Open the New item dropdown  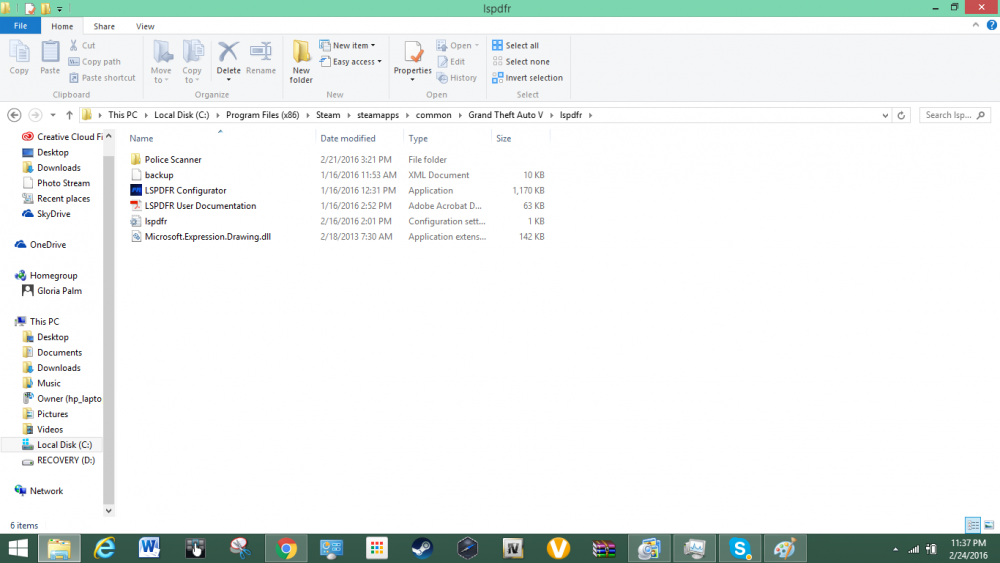[348, 45]
